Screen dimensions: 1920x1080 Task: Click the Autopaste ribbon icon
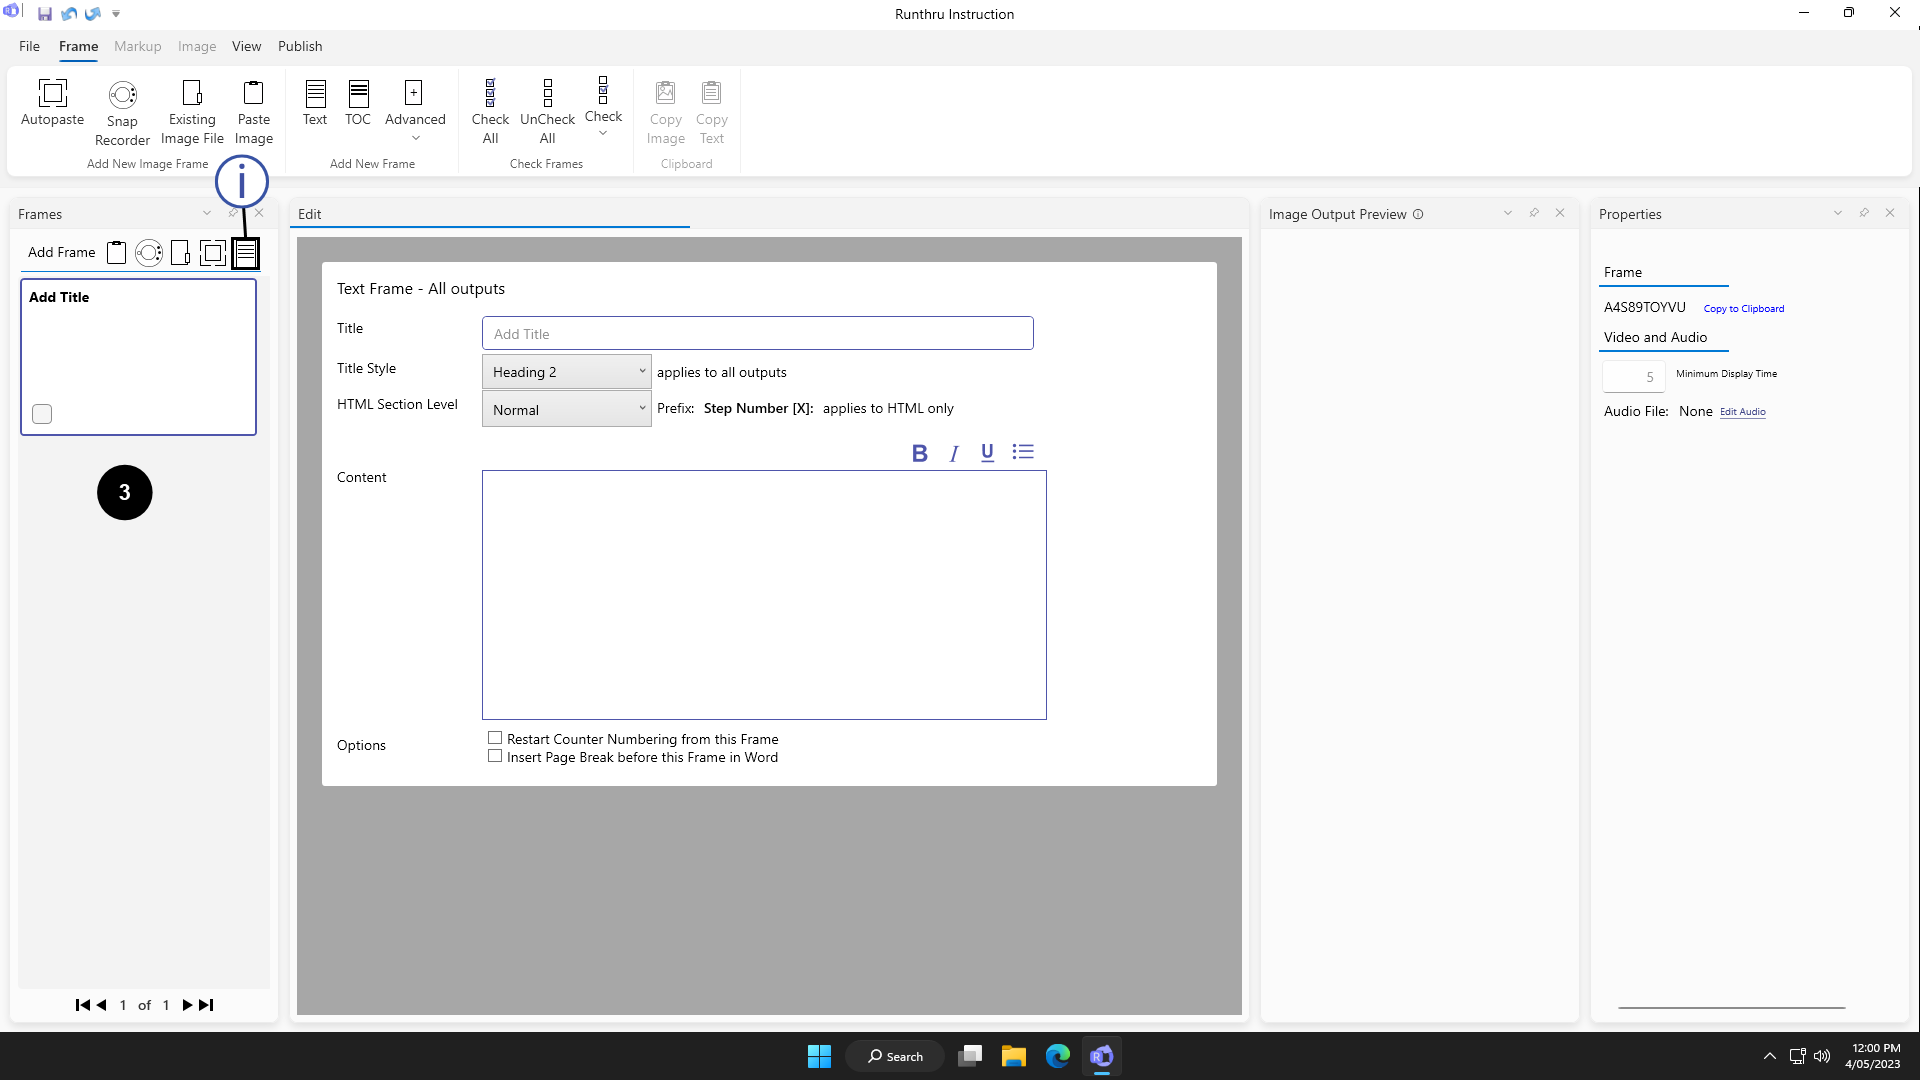(52, 102)
